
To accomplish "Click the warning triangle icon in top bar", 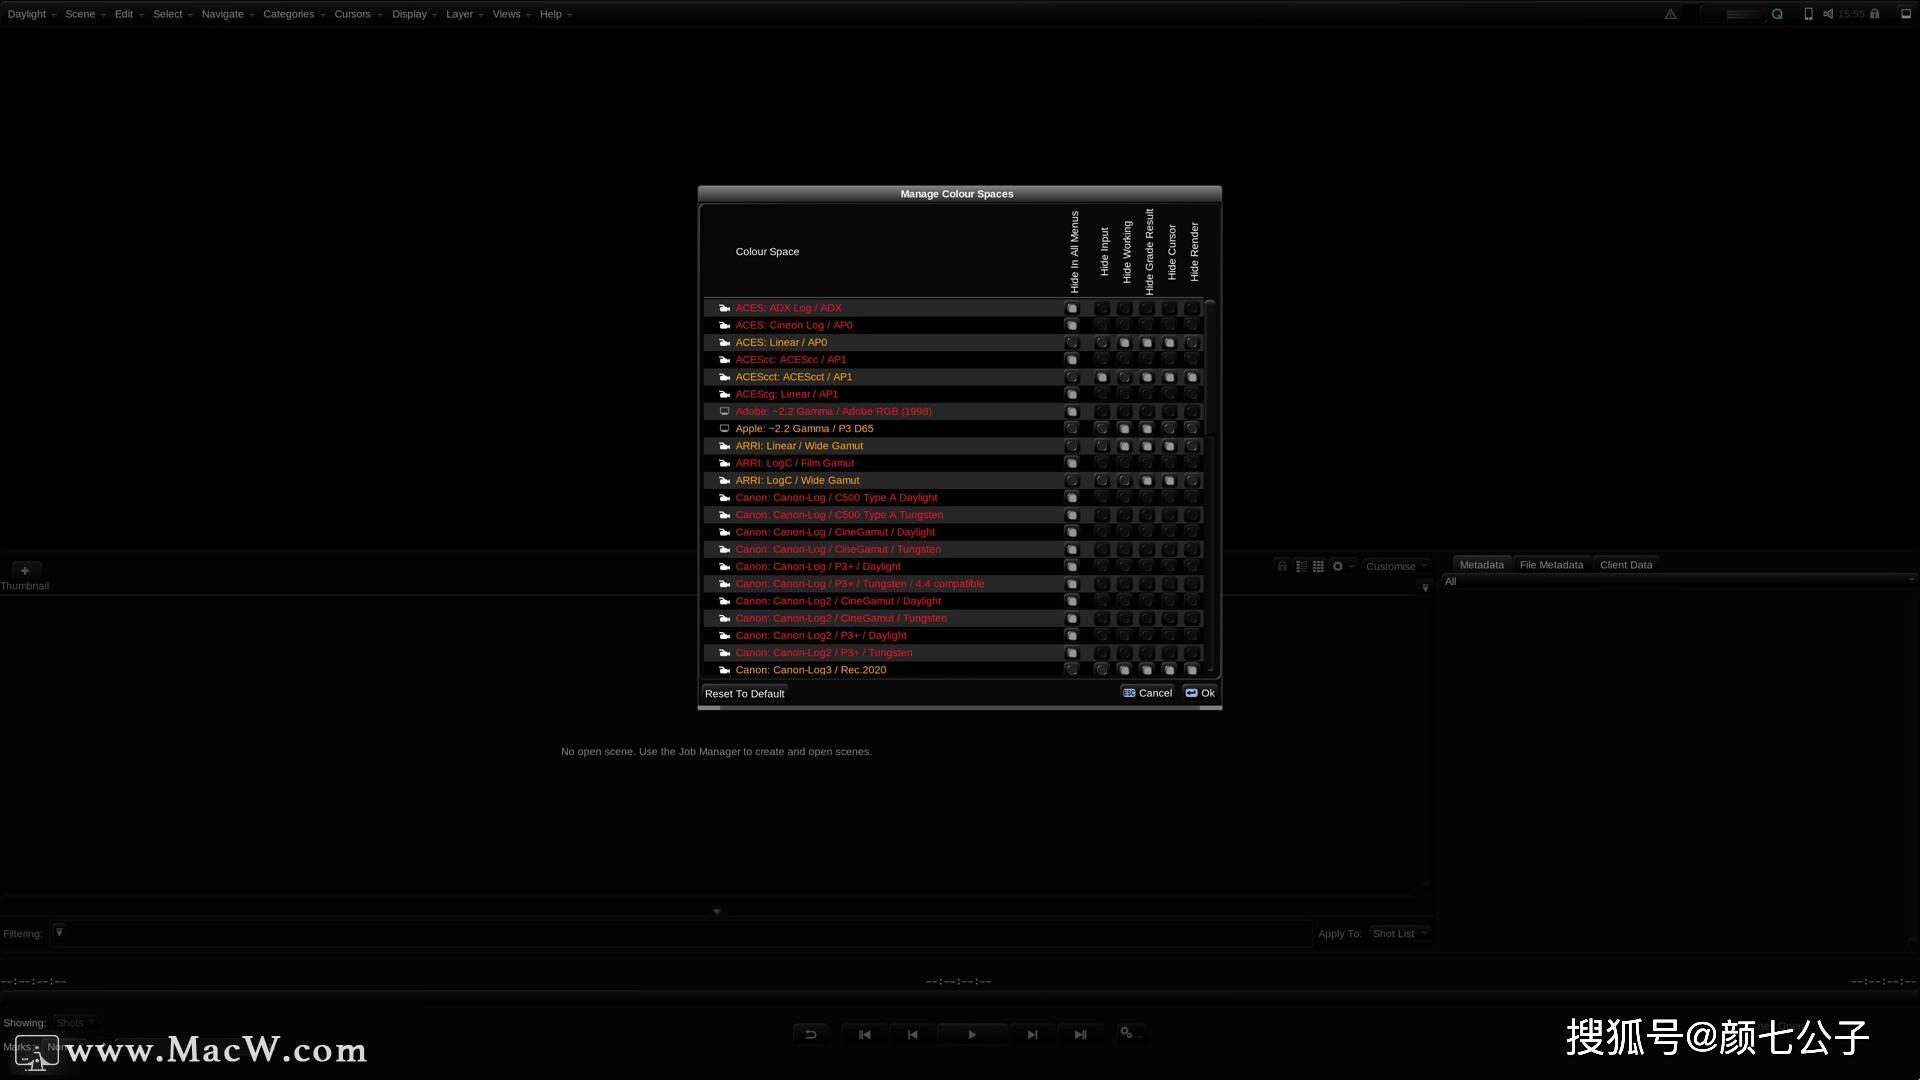I will click(1670, 14).
